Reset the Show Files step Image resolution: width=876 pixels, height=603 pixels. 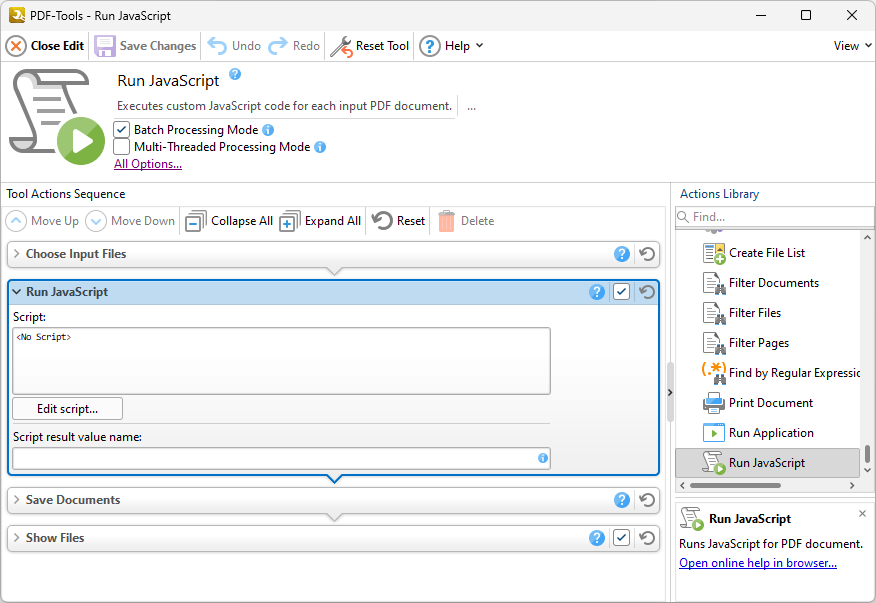(647, 538)
